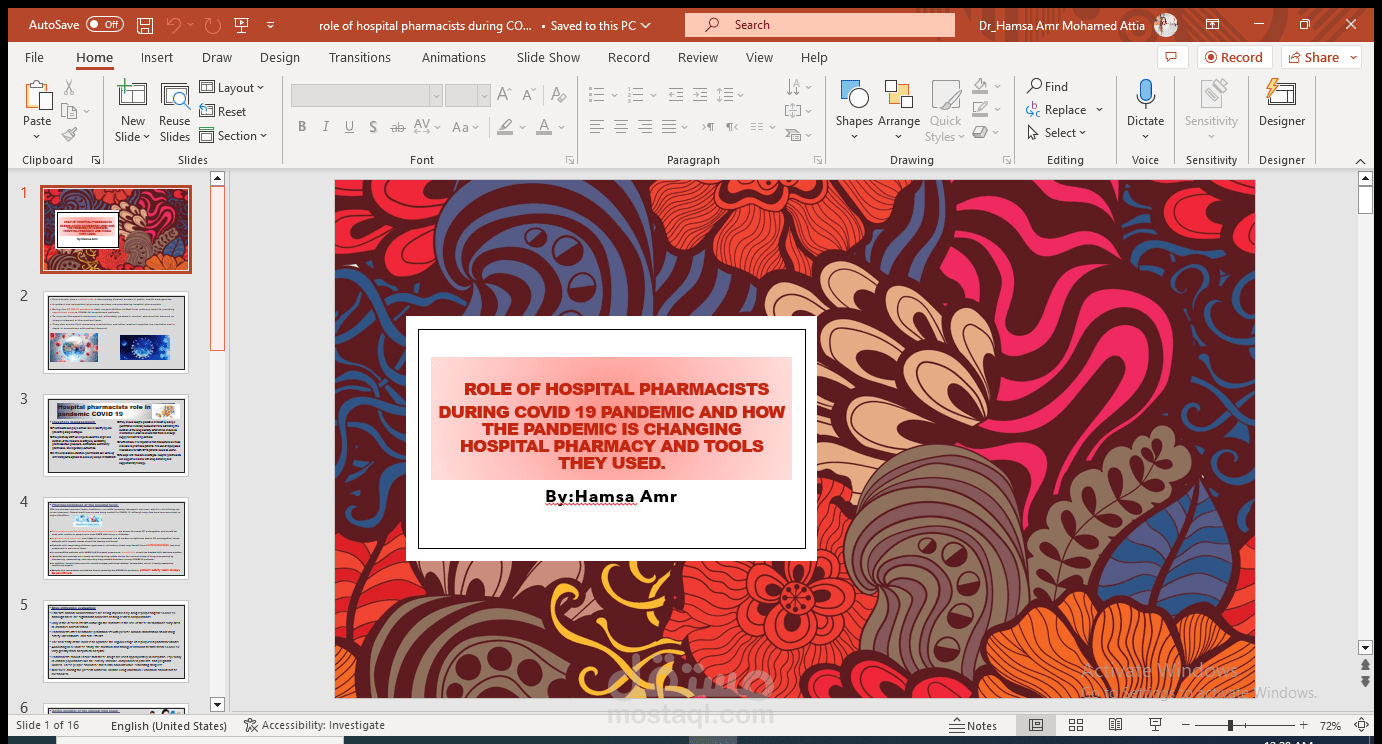The width and height of the screenshot is (1382, 744).
Task: Click the Cut scissors icon
Action: (69, 88)
